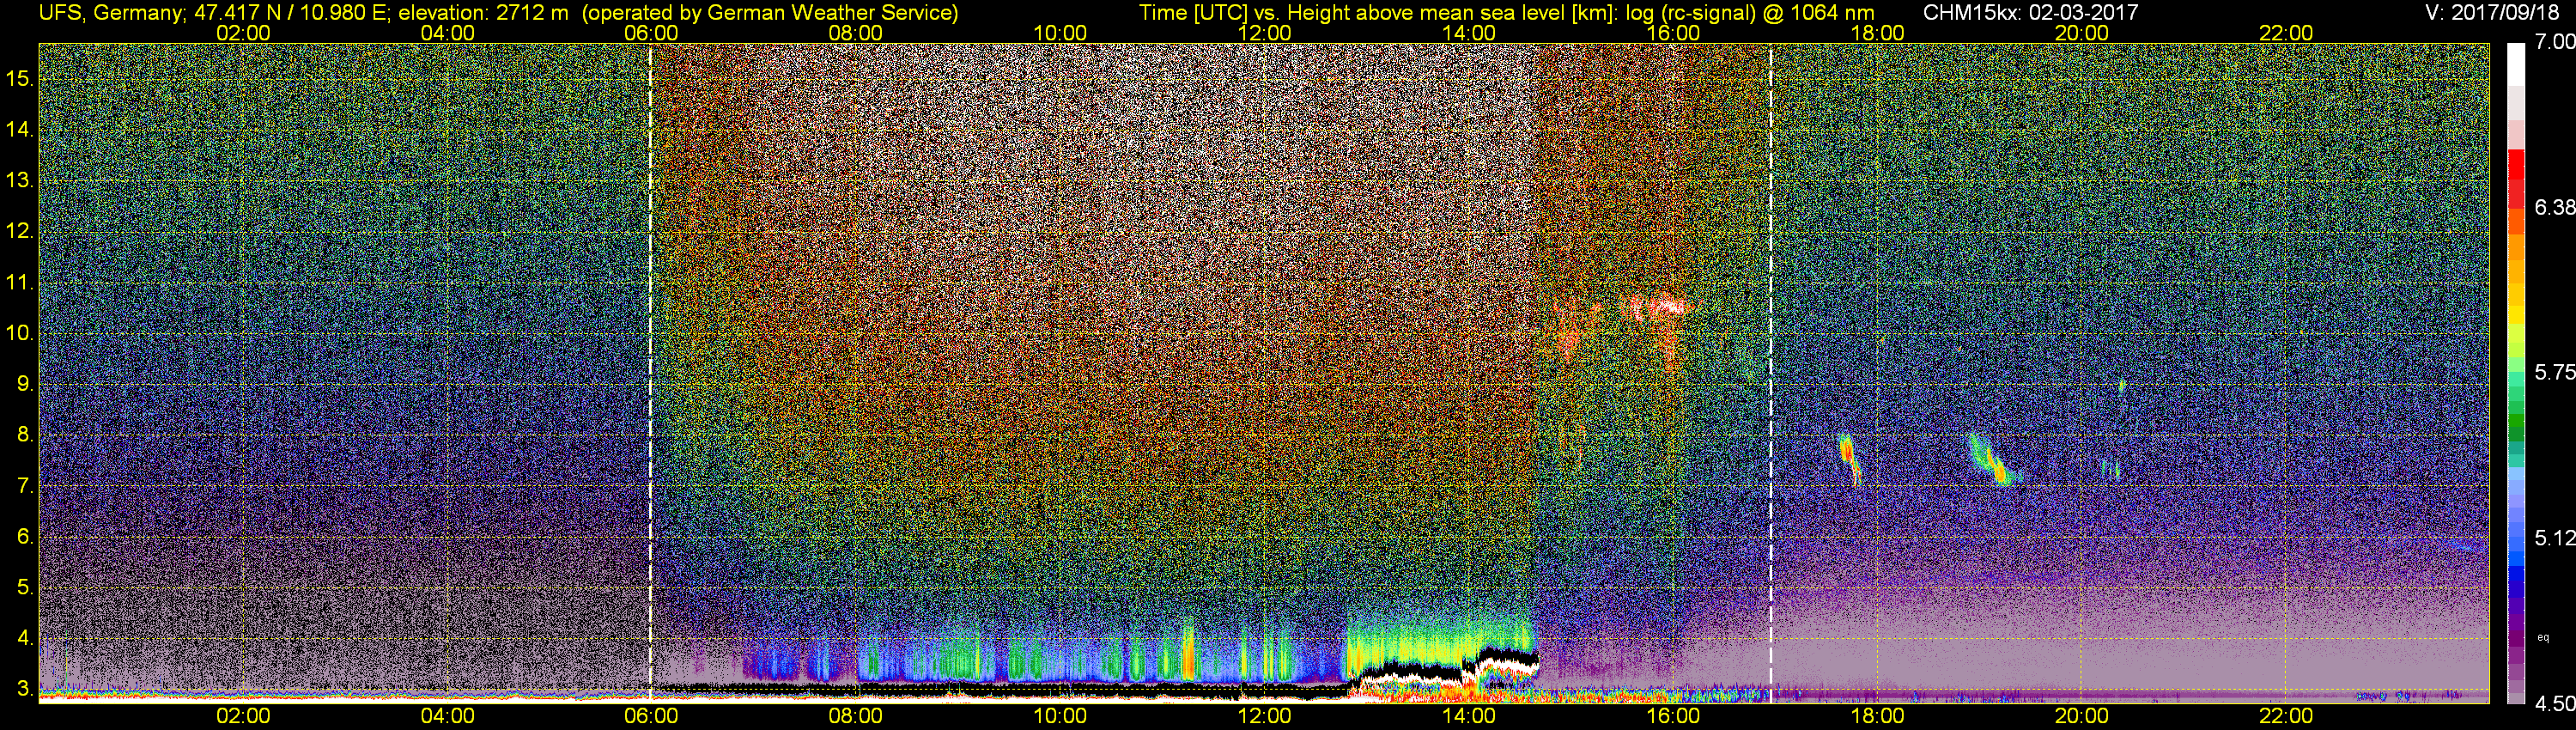Click "06:00" on the top time axis
Image resolution: width=2576 pixels, height=730 pixels.
point(651,33)
